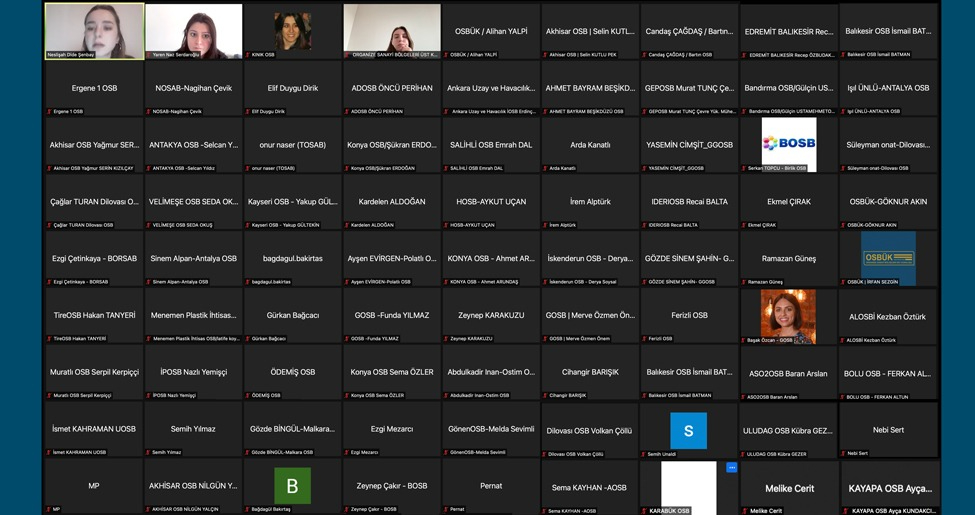Select the GOSB -Funda YILMAZ tile
Viewport: 975px width, 515px height.
point(392,315)
